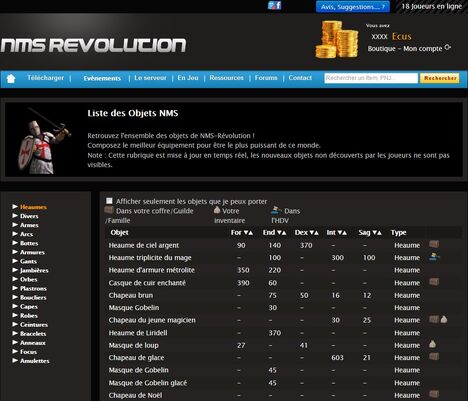468x401 pixels.
Task: Open the Facebook icon at the top
Action: (x=278, y=5)
